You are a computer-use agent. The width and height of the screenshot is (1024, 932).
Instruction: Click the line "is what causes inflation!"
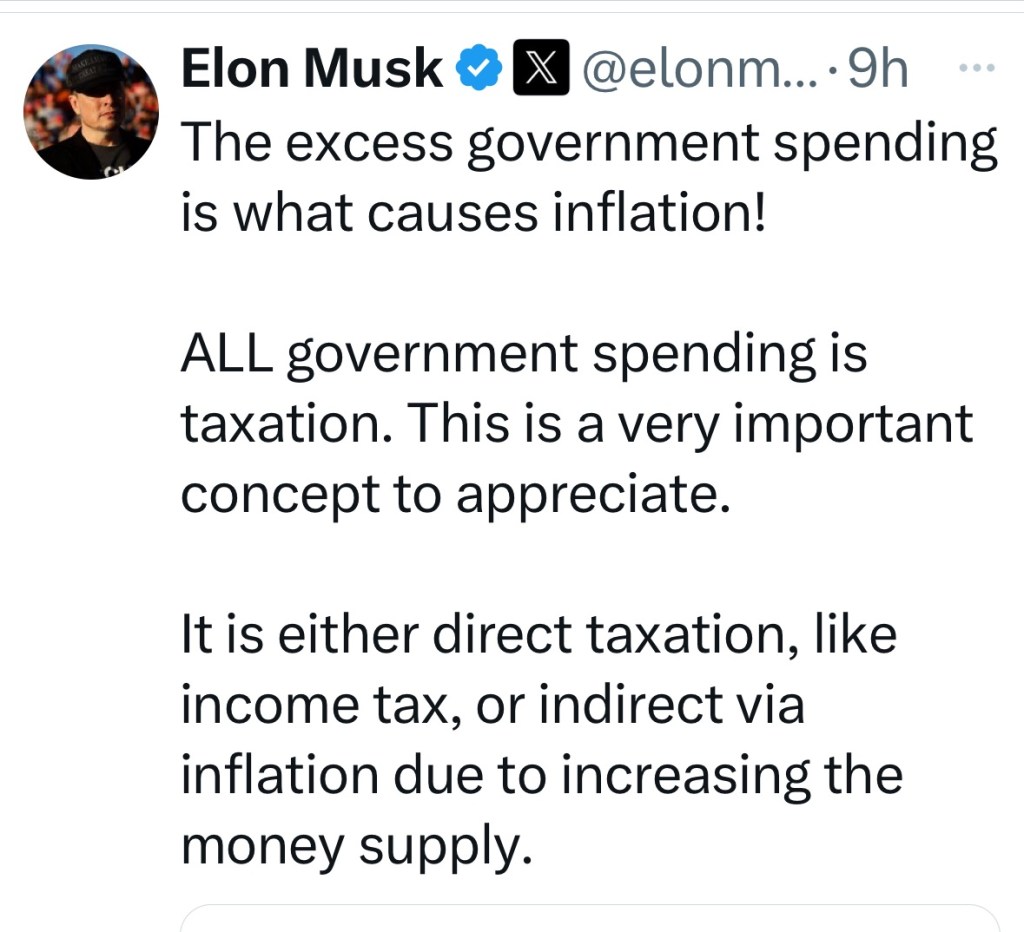coord(472,214)
